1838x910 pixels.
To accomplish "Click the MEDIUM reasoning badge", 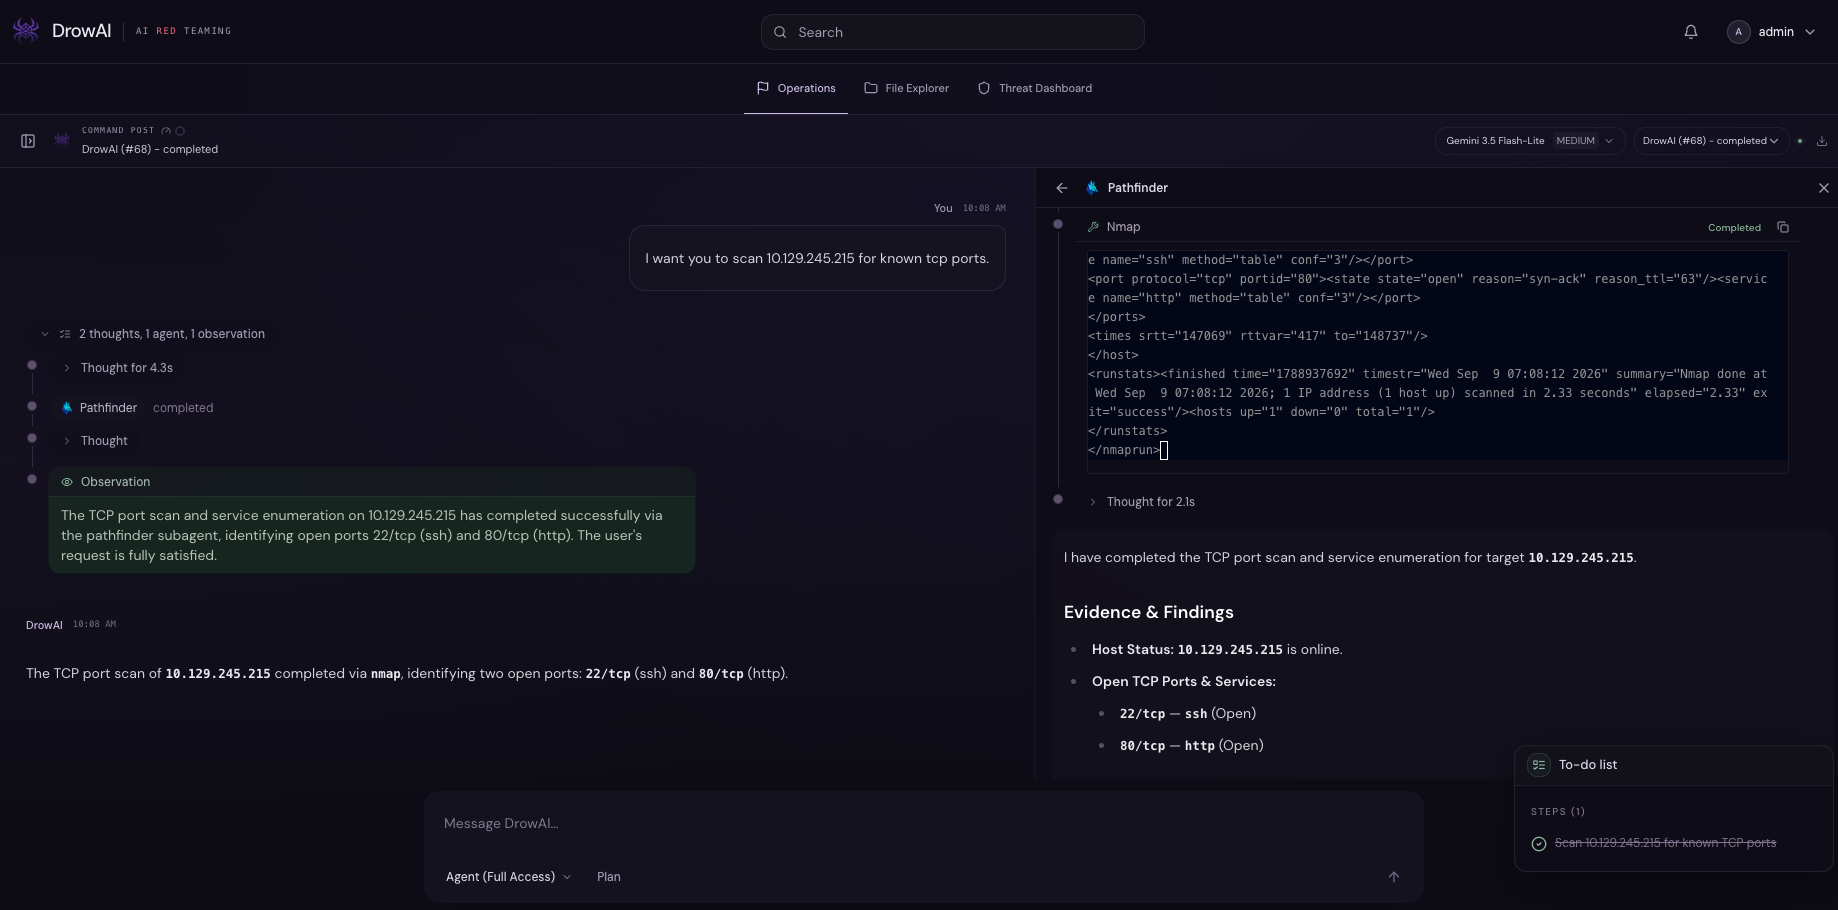I will [1576, 141].
